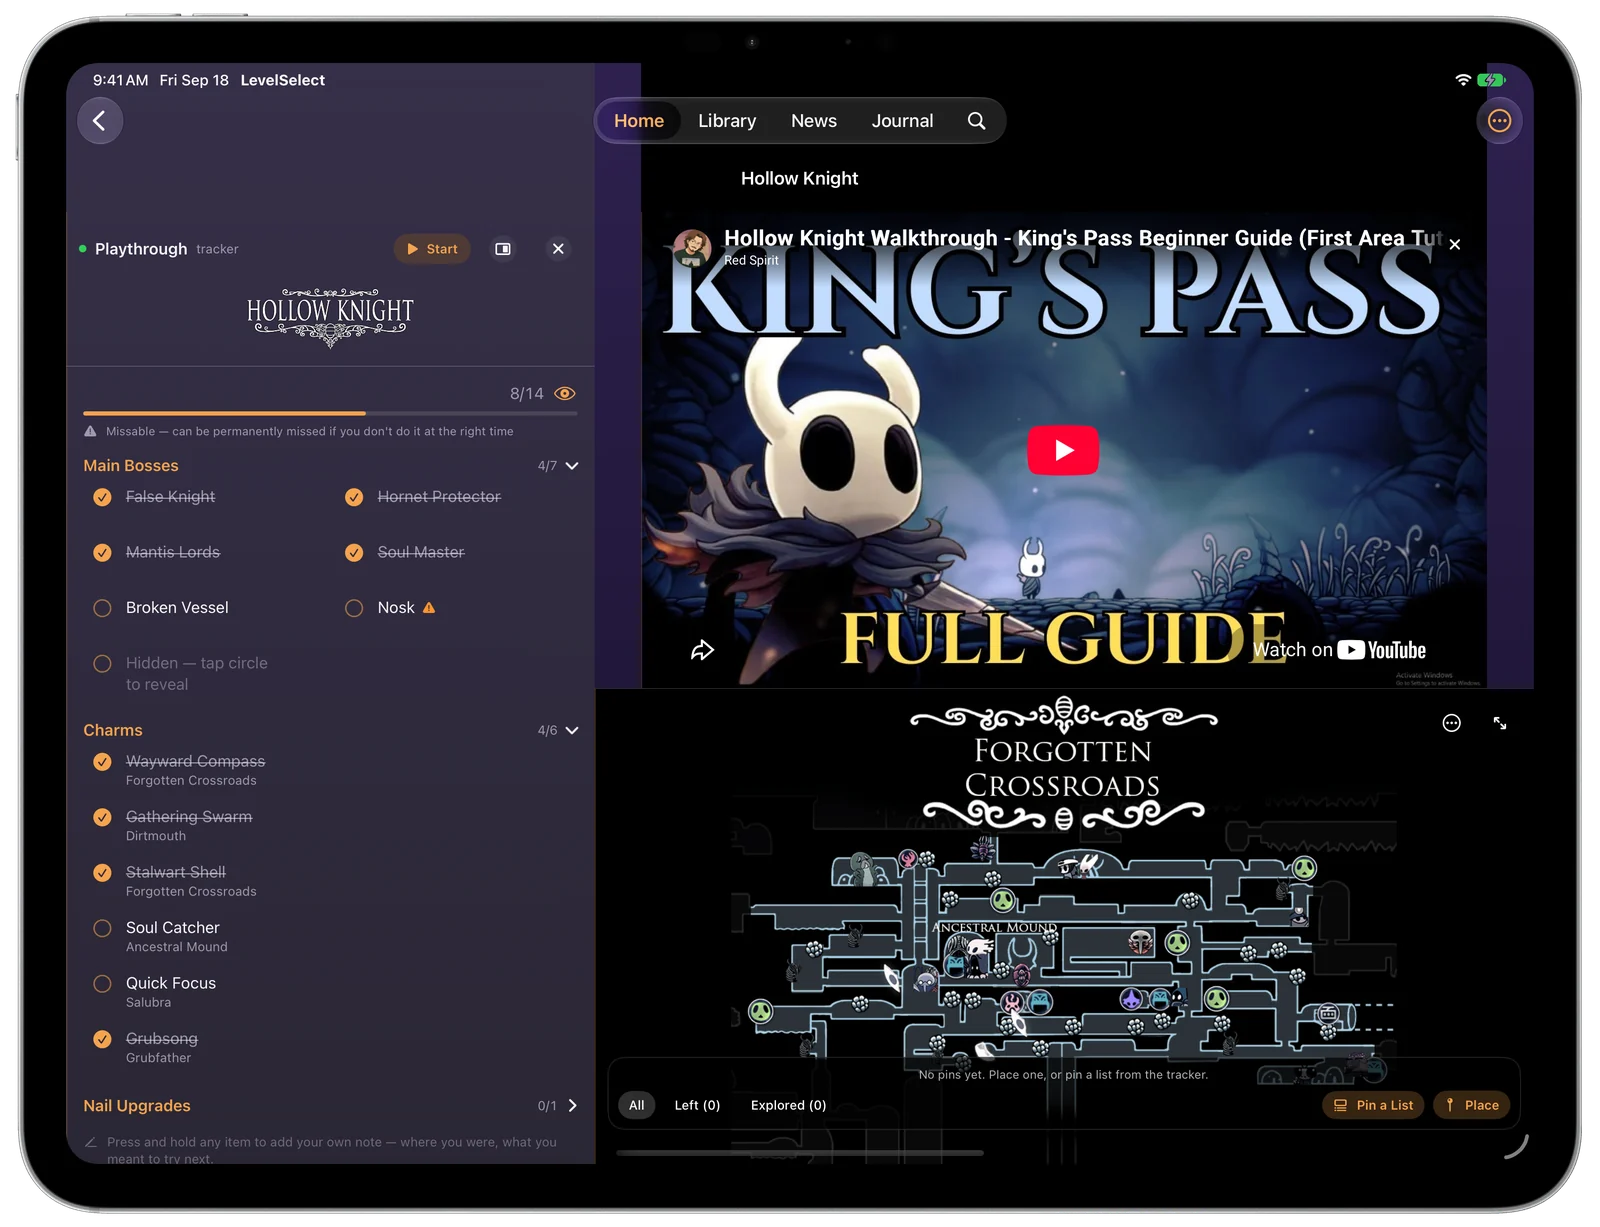Click the Nail Upgrades section heading
This screenshot has width=1600, height=1227.
point(137,1106)
